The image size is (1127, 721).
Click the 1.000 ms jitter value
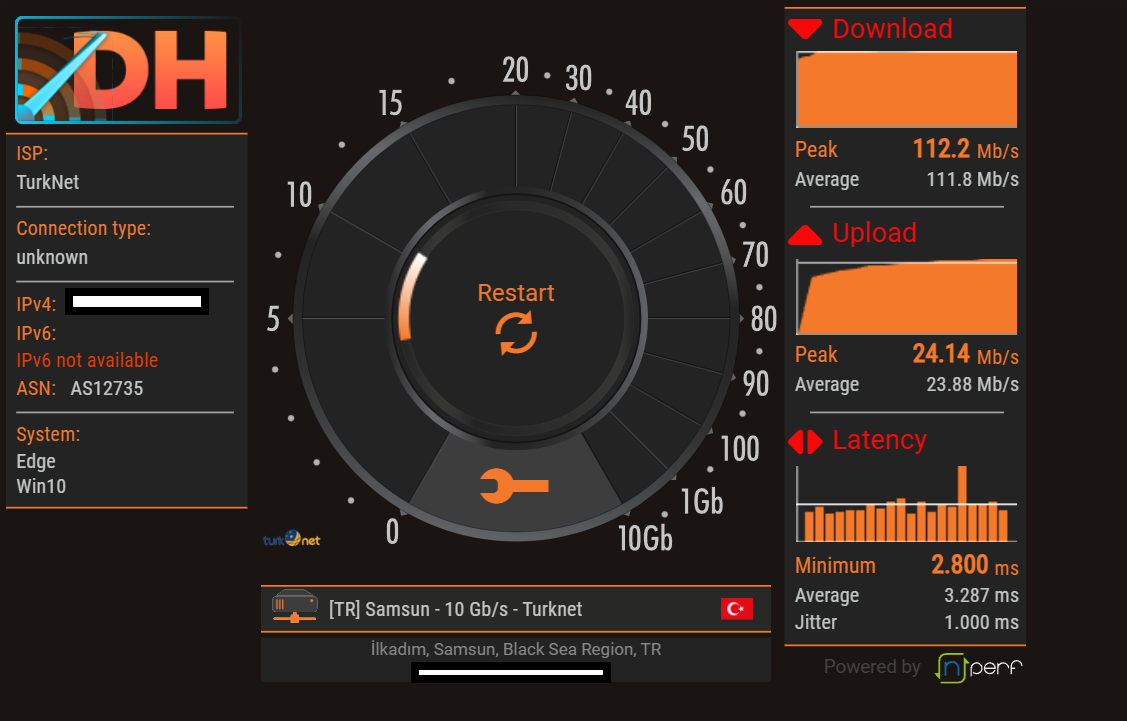pyautogui.click(x=981, y=622)
